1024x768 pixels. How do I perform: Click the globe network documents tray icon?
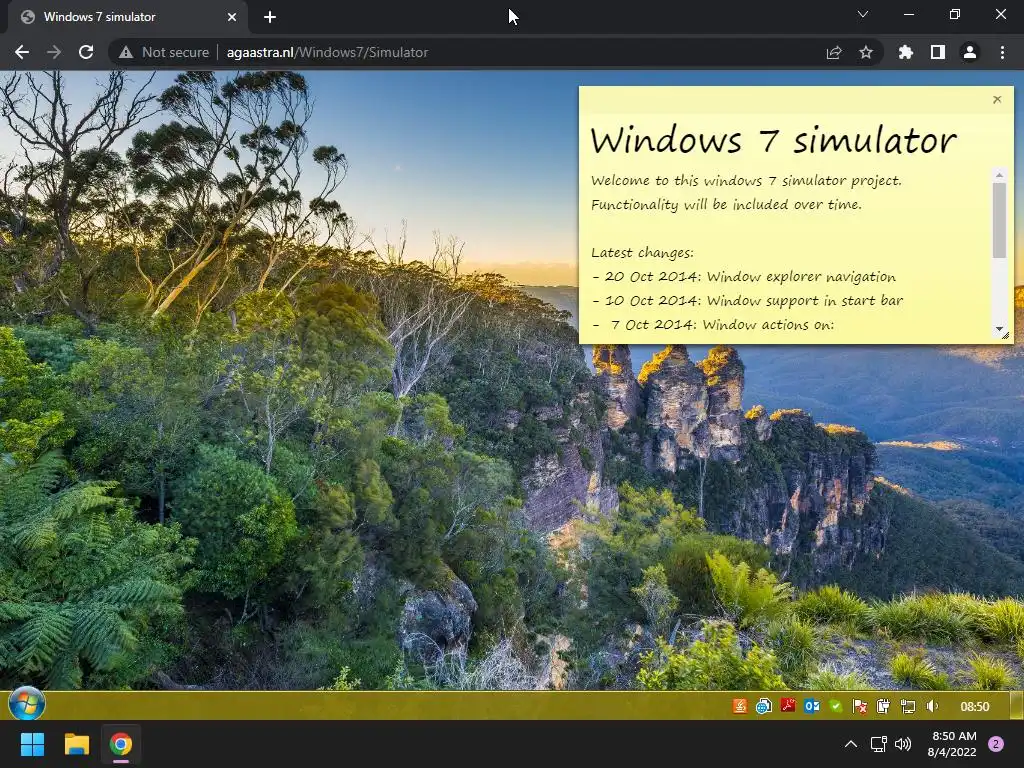pos(763,706)
